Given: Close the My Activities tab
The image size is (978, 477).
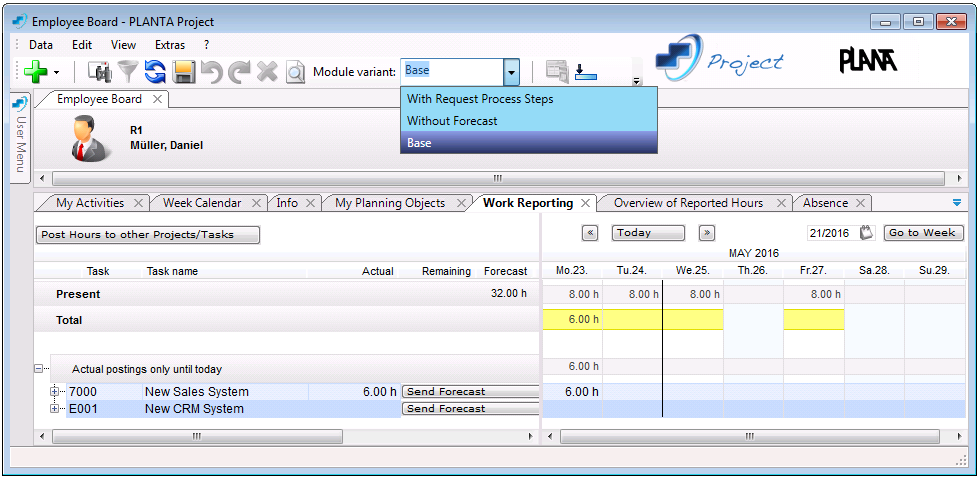Looking at the screenshot, I should pyautogui.click(x=138, y=203).
